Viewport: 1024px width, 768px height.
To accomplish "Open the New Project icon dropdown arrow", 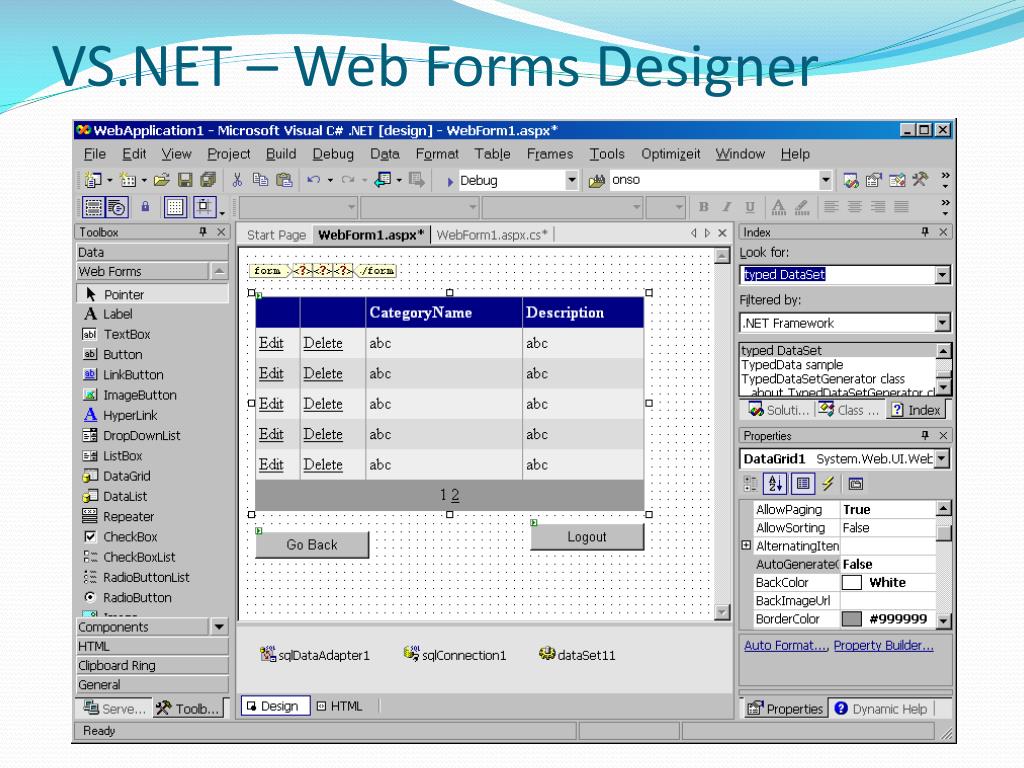I will (110, 180).
